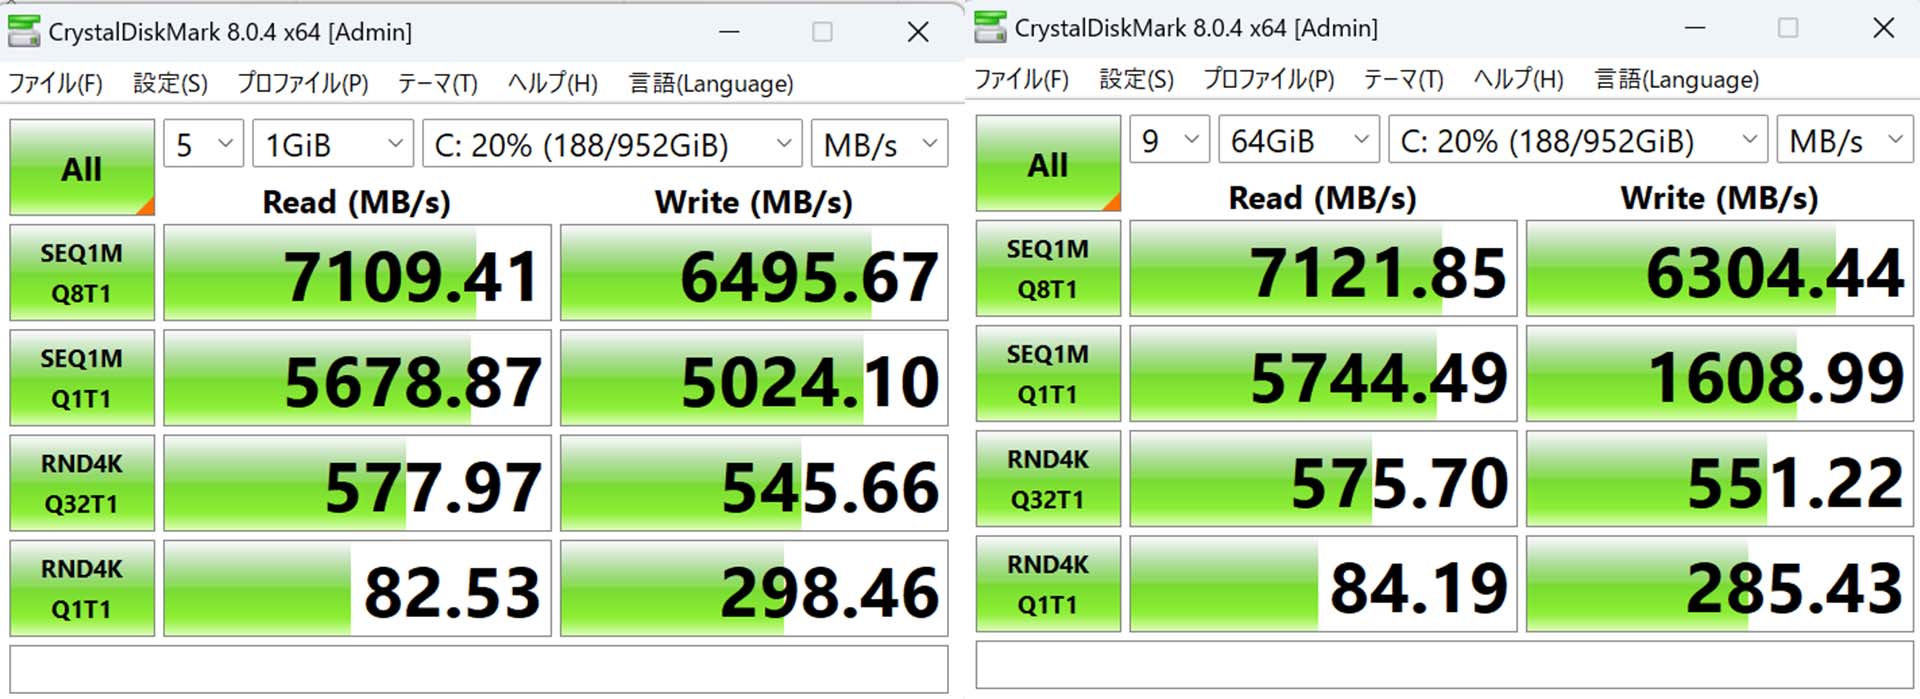Run RND4K Q32T1 test in left window
1920x699 pixels.
[x=82, y=483]
